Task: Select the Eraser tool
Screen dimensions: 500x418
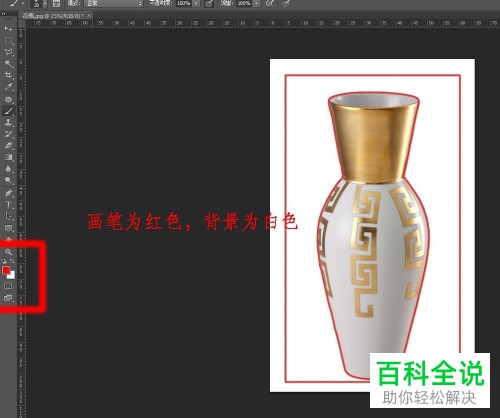Action: pos(8,145)
